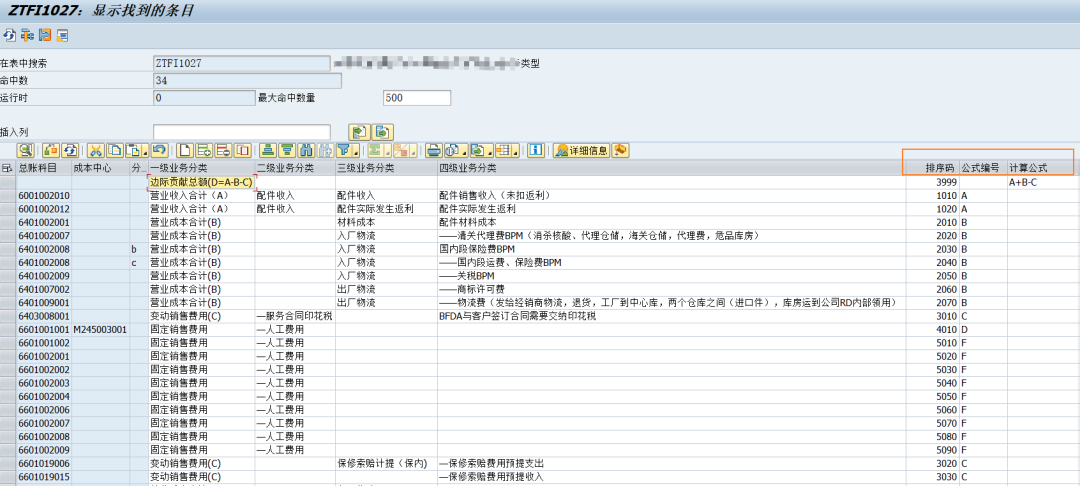Select the row selector for account 6001002010

coord(8,196)
